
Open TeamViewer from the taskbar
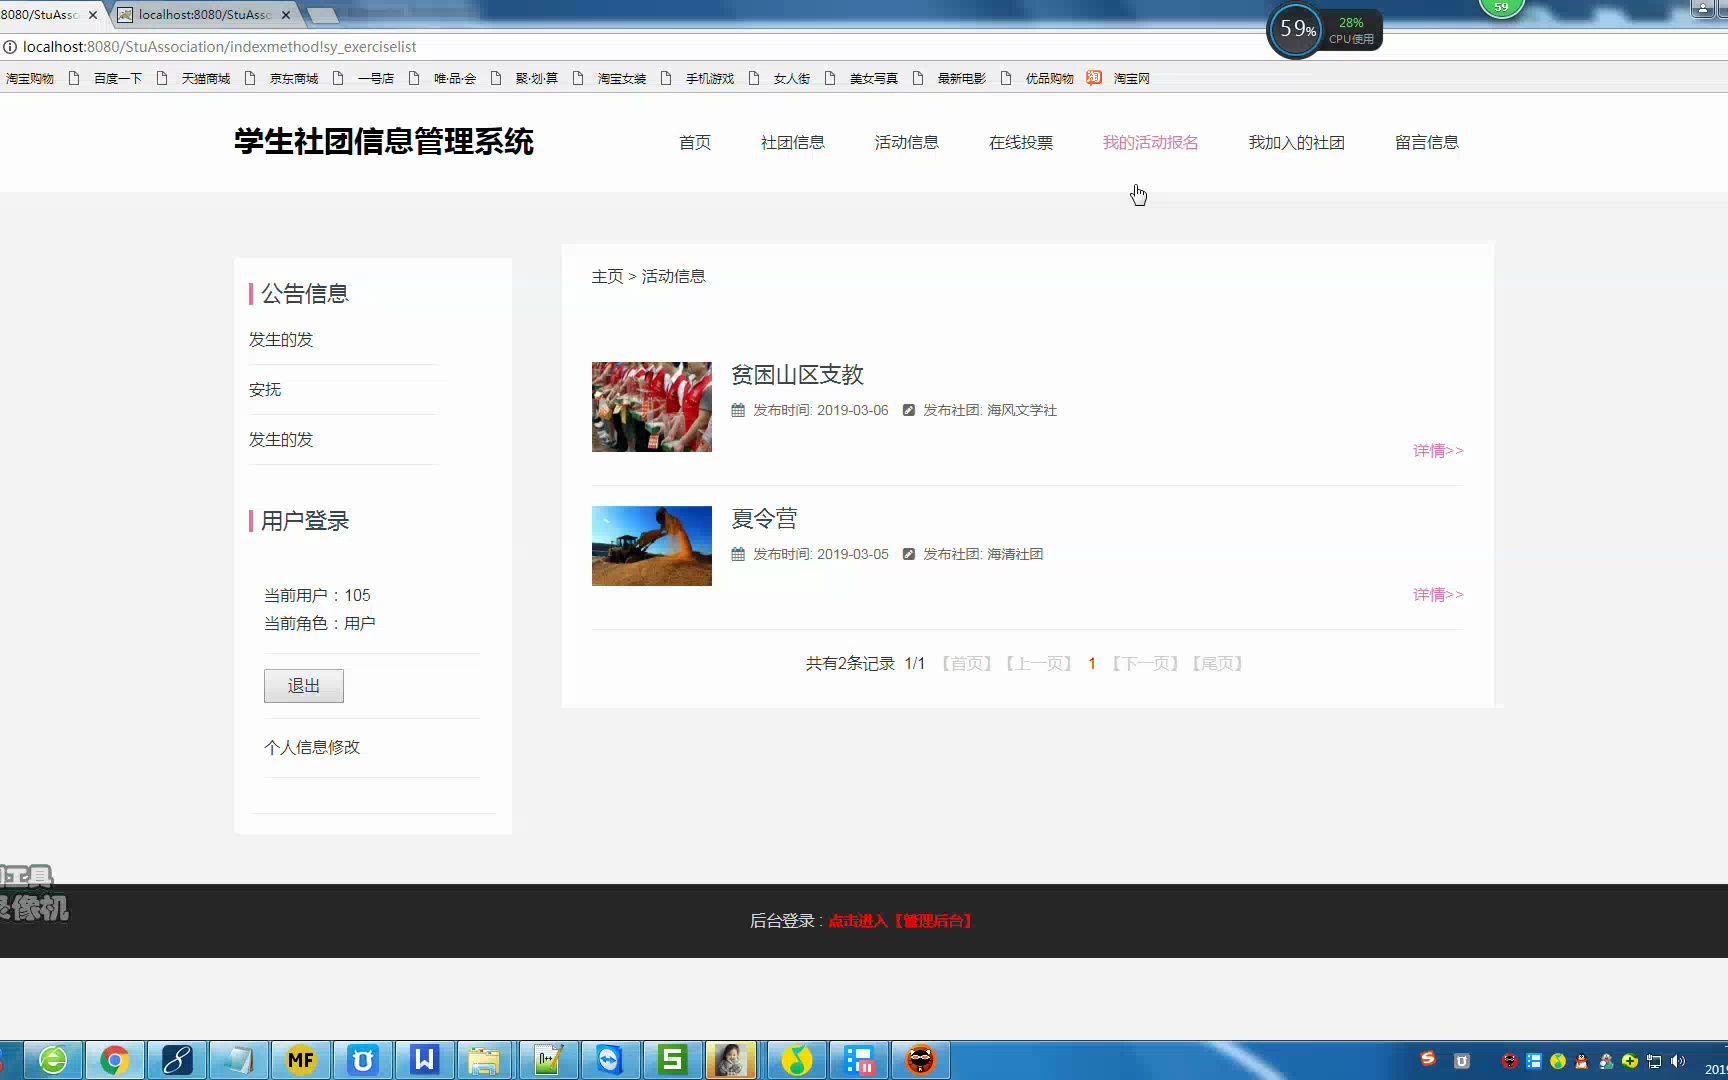610,1059
